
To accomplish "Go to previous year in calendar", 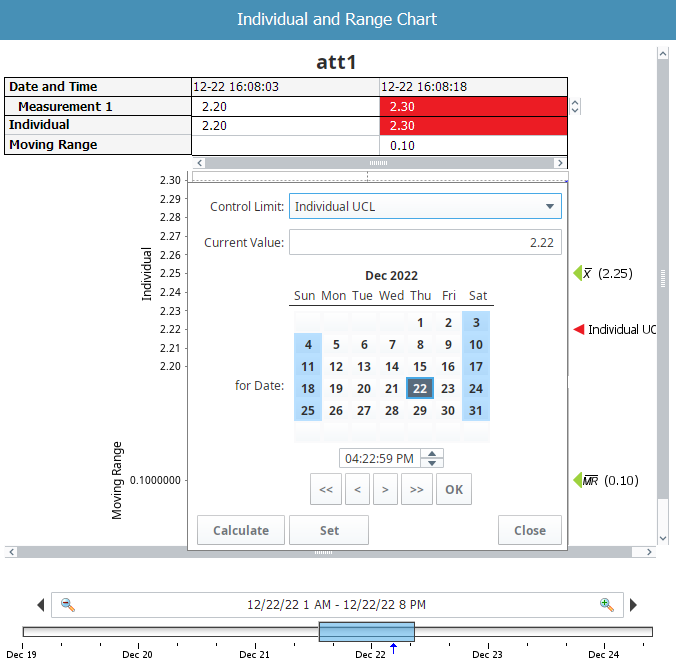I will pyautogui.click(x=325, y=490).
